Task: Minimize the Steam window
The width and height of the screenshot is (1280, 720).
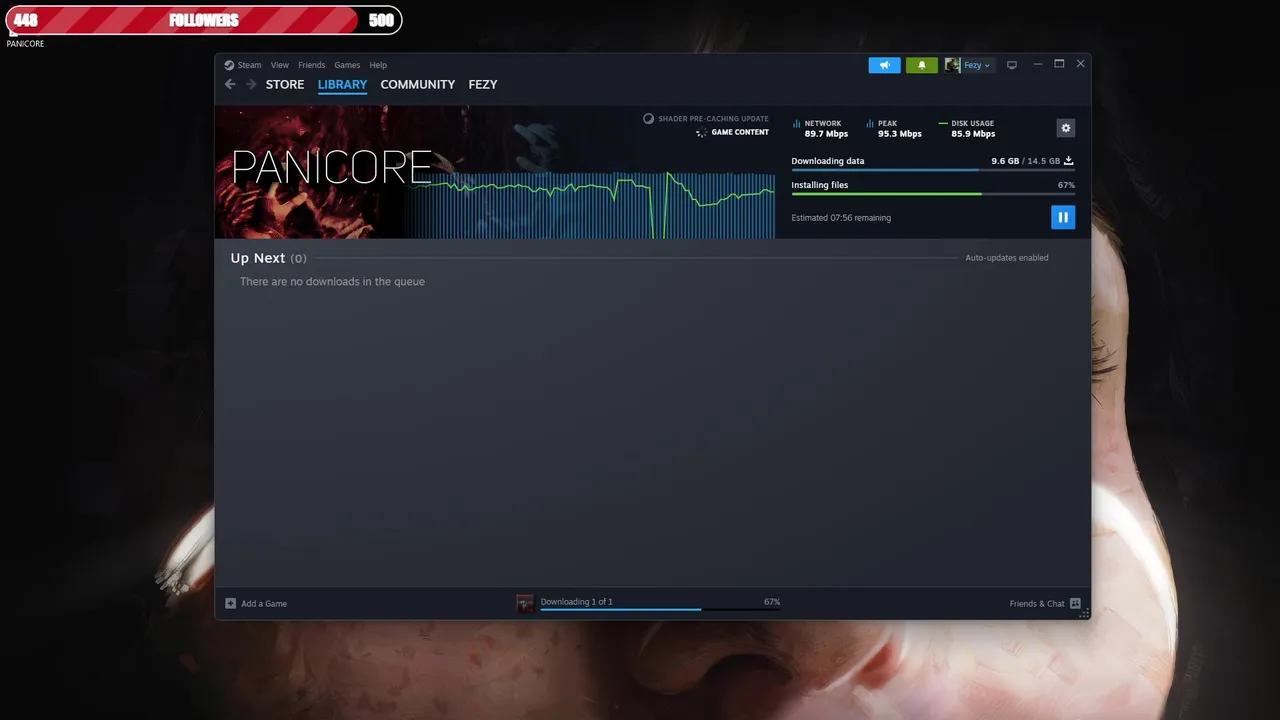Action: [1038, 64]
